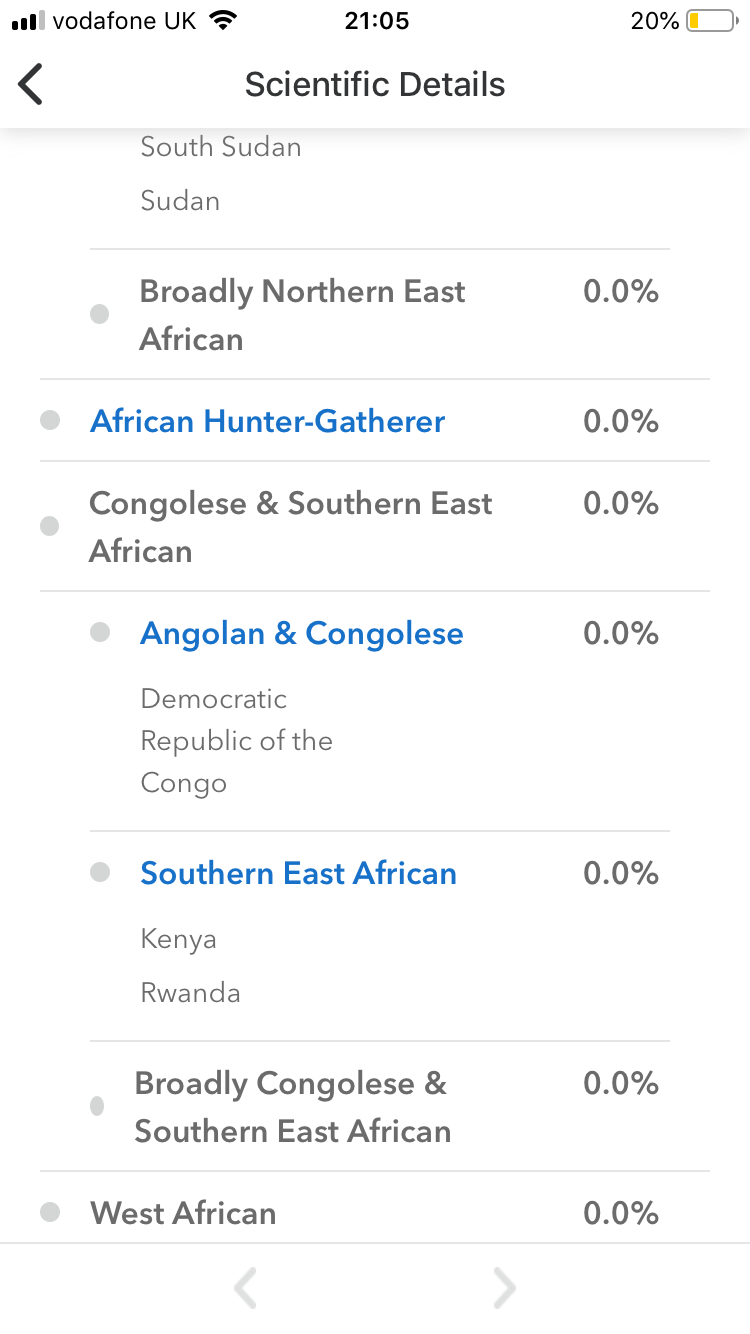The image size is (750, 1334).
Task: Select Broadly Congolese & Southern East African
Action: (x=292, y=1107)
